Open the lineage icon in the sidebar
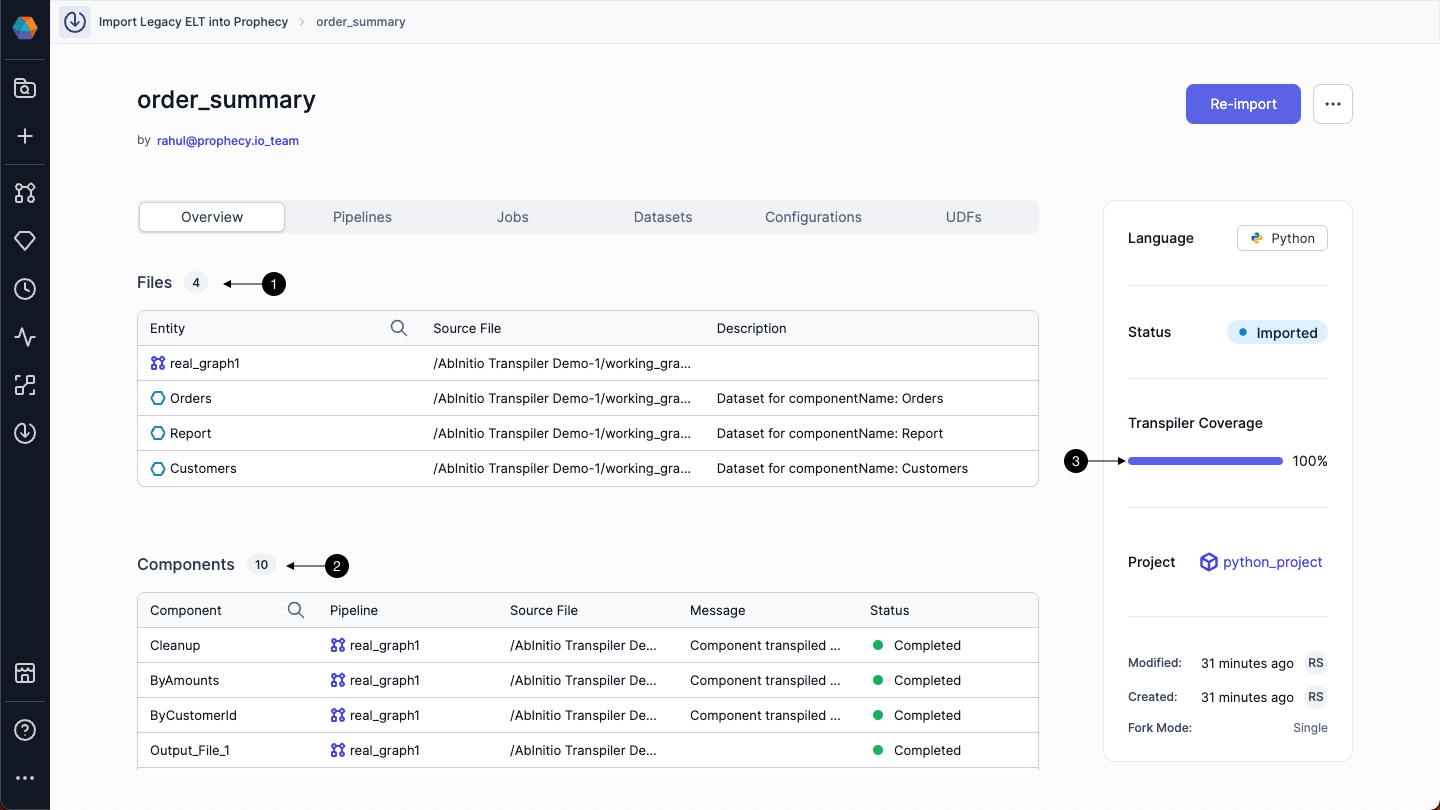The image size is (1440, 810). pos(24,385)
